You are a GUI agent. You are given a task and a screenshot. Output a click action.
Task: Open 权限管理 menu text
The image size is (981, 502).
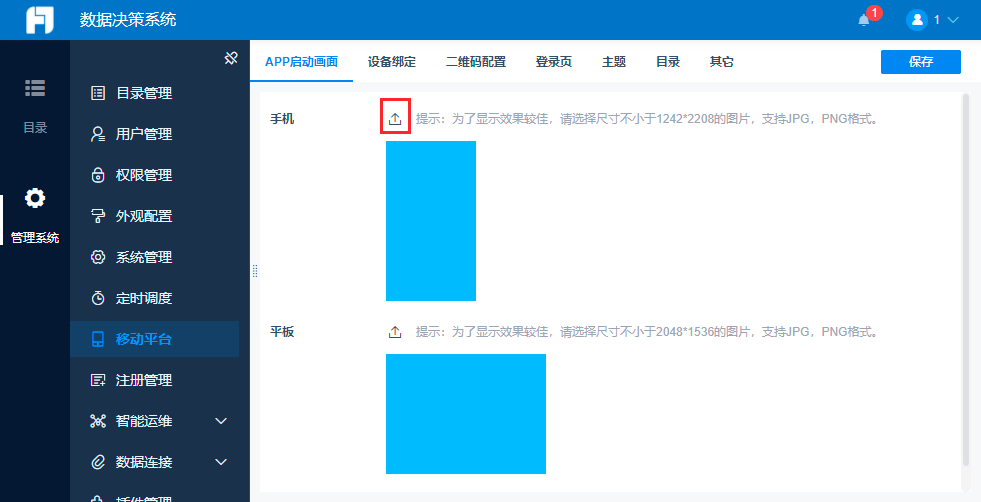(x=144, y=175)
